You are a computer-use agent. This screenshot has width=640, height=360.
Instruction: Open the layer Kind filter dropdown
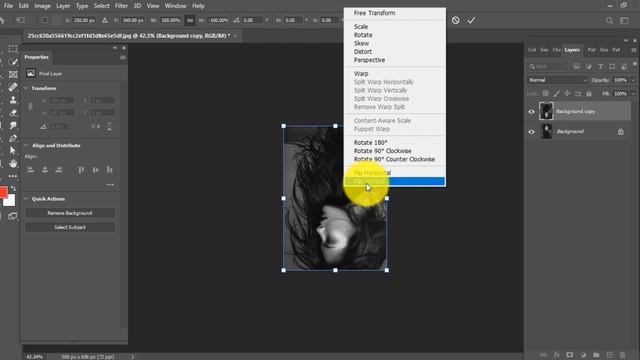[548, 66]
